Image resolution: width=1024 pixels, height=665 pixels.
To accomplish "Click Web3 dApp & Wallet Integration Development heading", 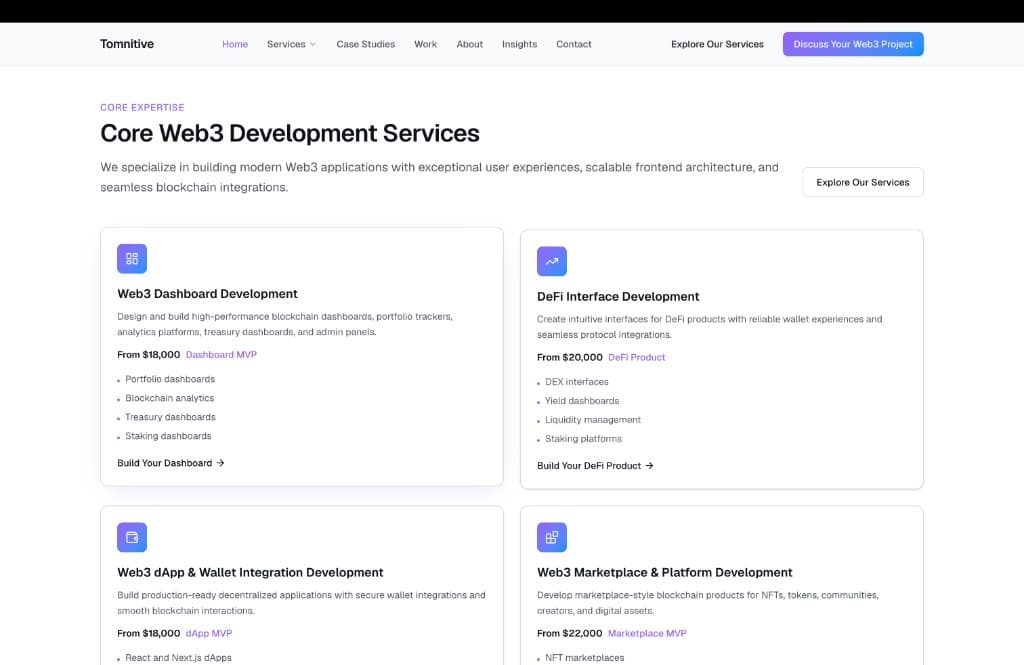I will [x=250, y=573].
